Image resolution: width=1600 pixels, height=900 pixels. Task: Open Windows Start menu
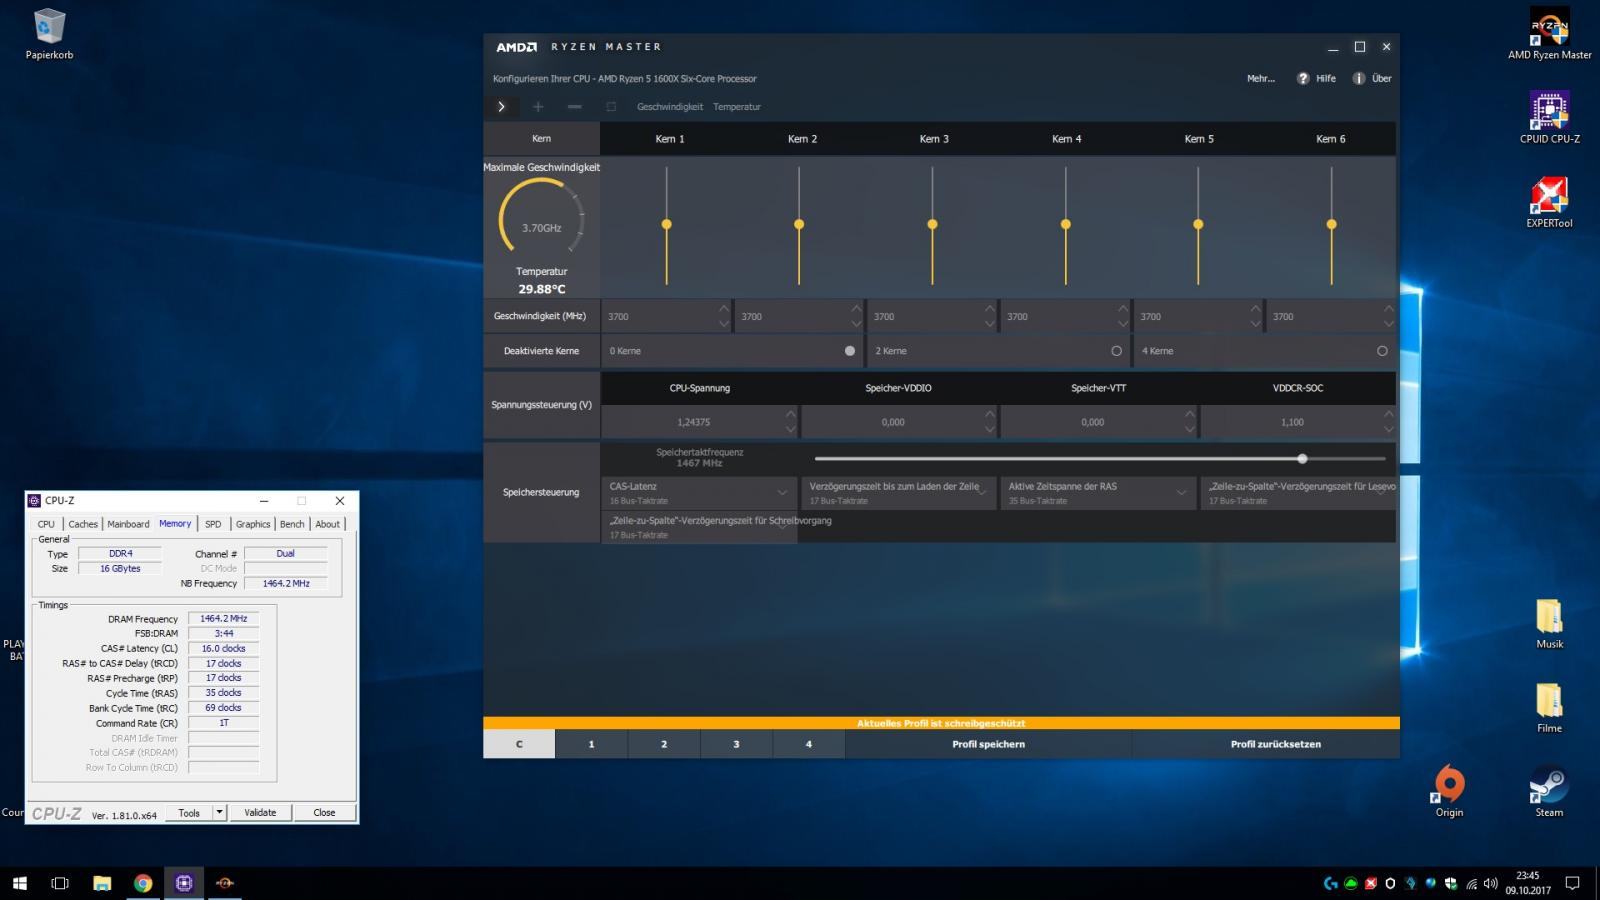coord(18,883)
